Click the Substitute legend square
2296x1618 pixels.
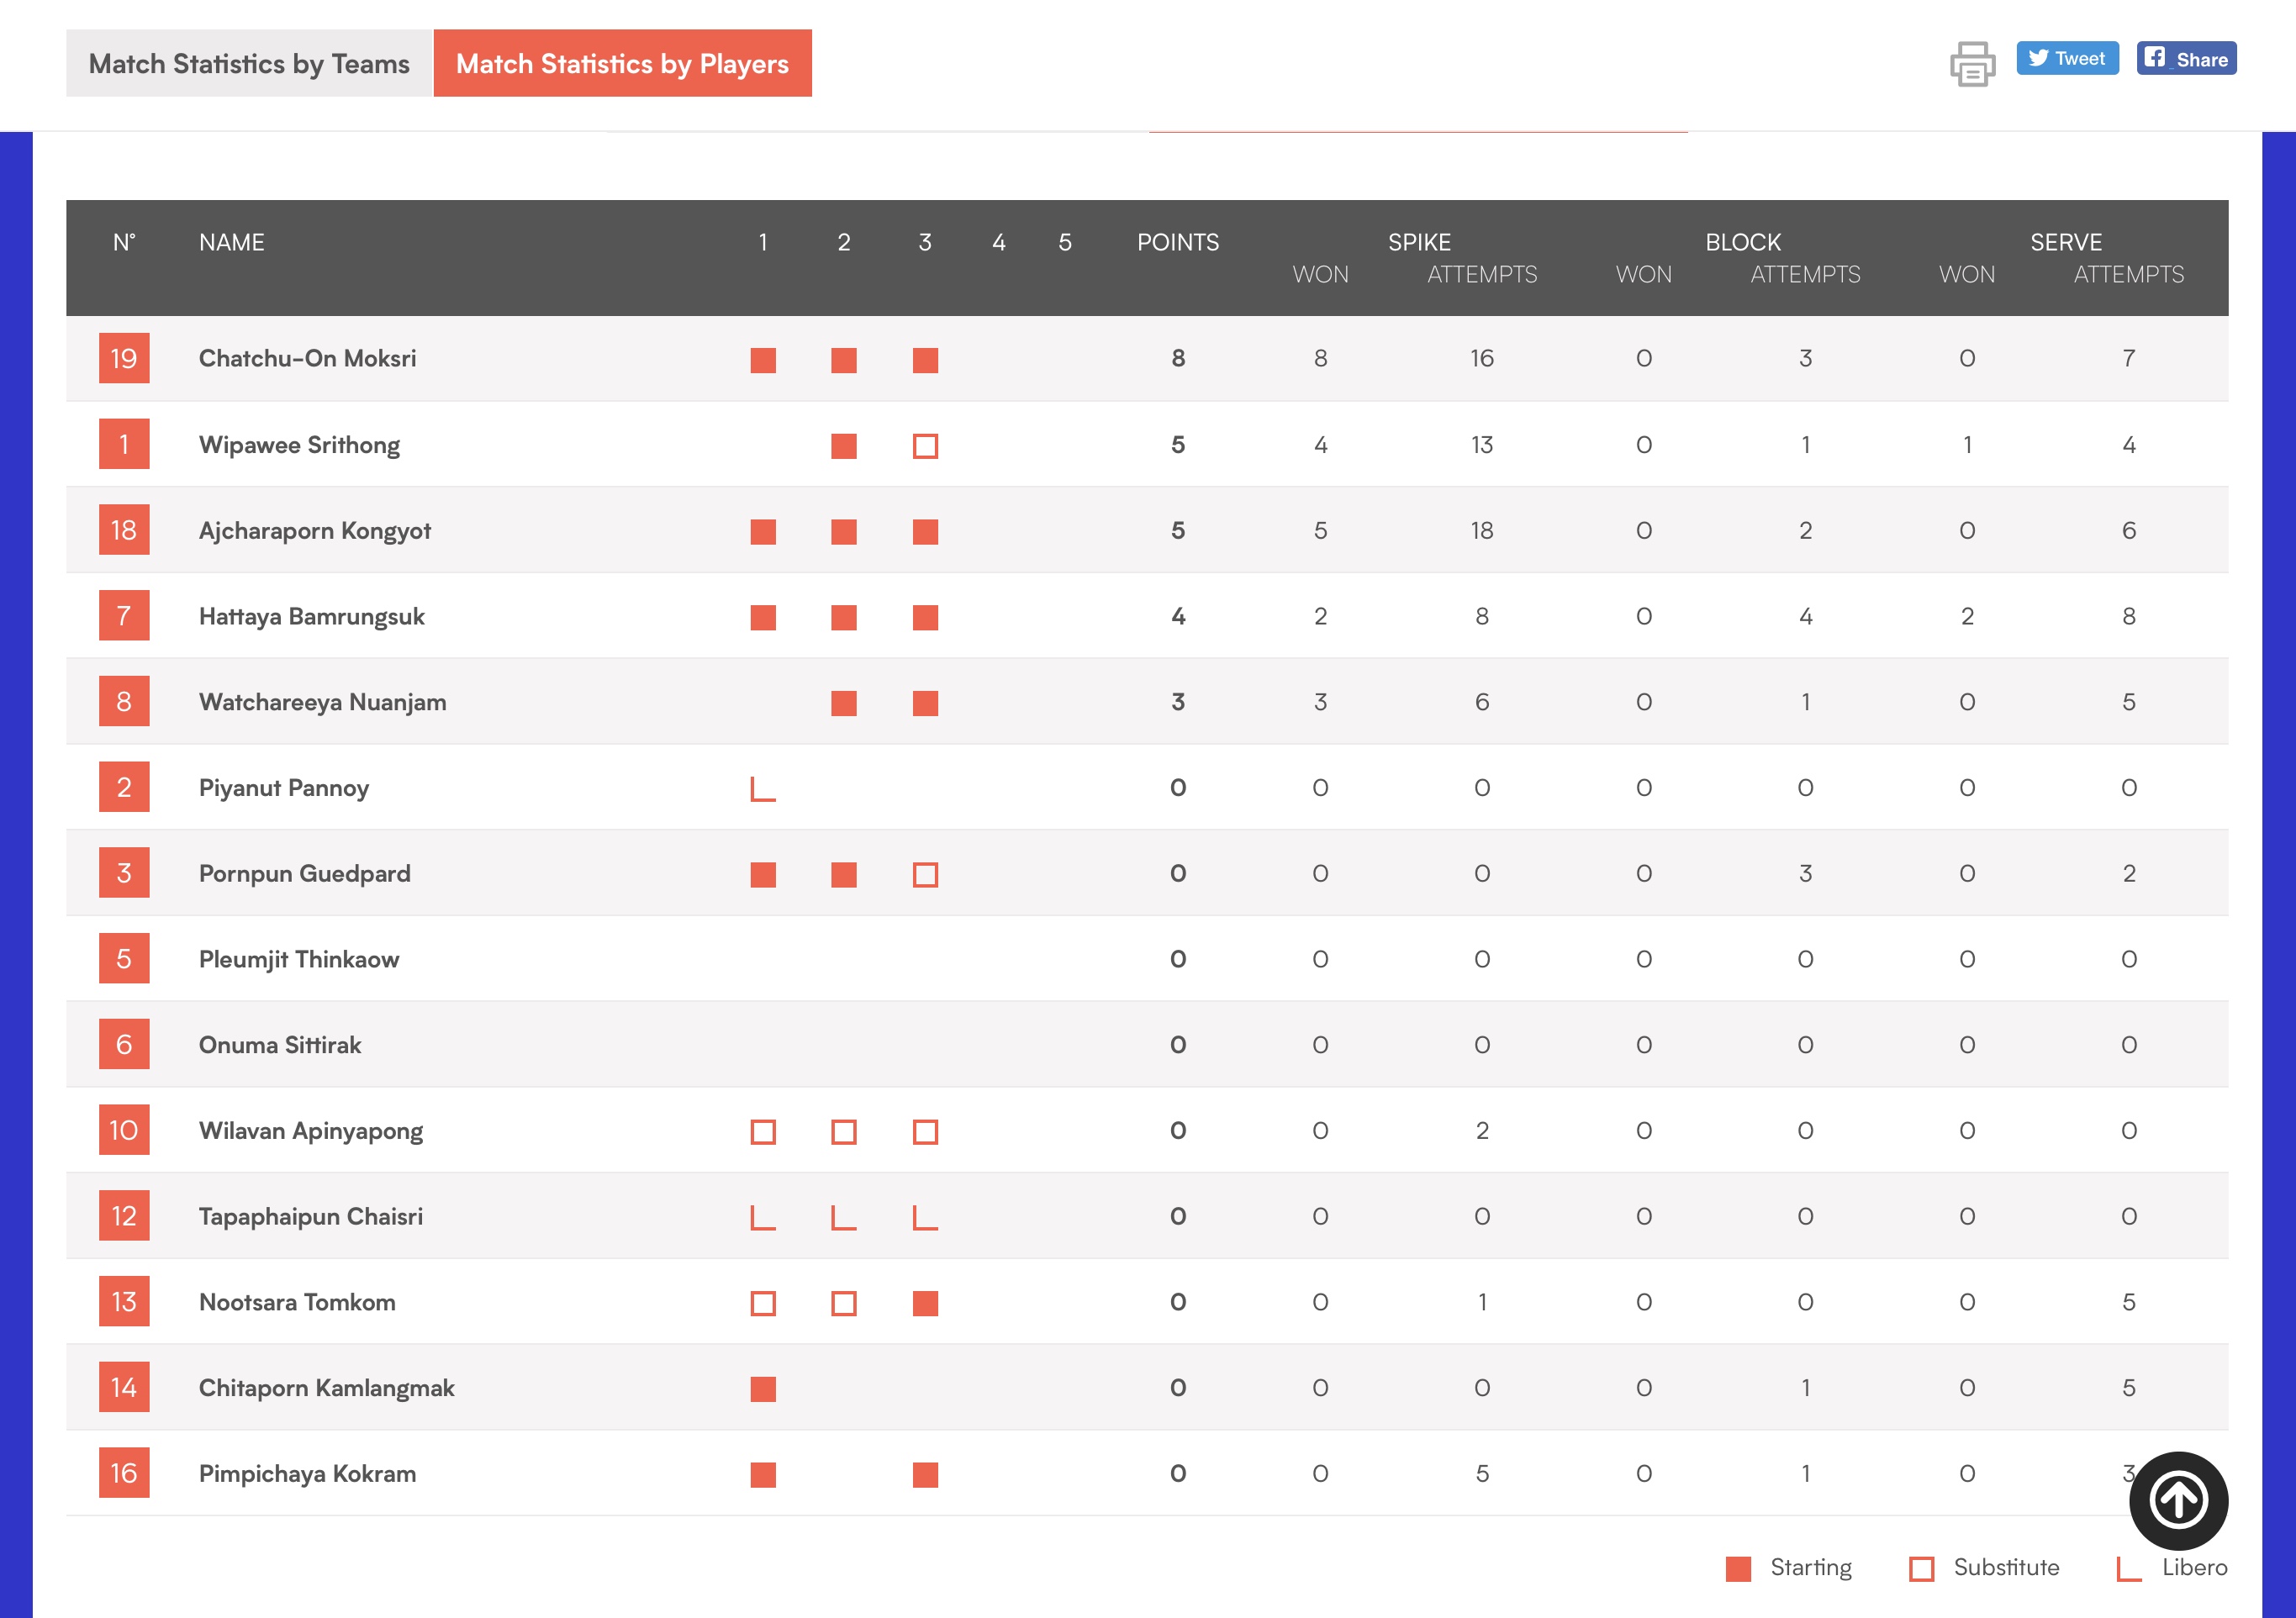(x=1921, y=1568)
